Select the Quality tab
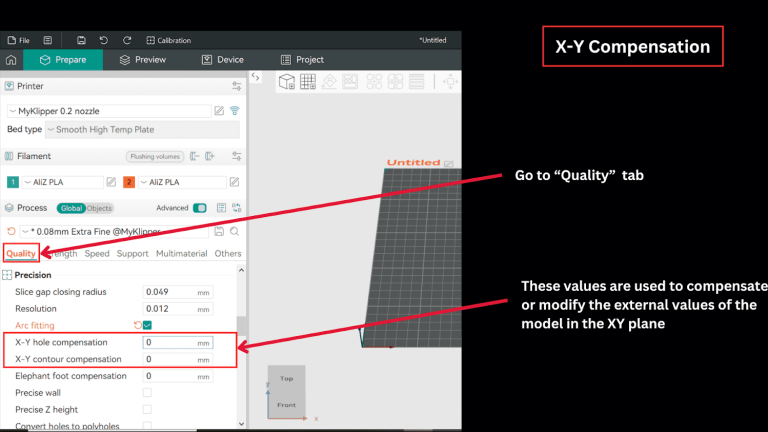Image resolution: width=768 pixels, height=432 pixels. pyautogui.click(x=21, y=253)
